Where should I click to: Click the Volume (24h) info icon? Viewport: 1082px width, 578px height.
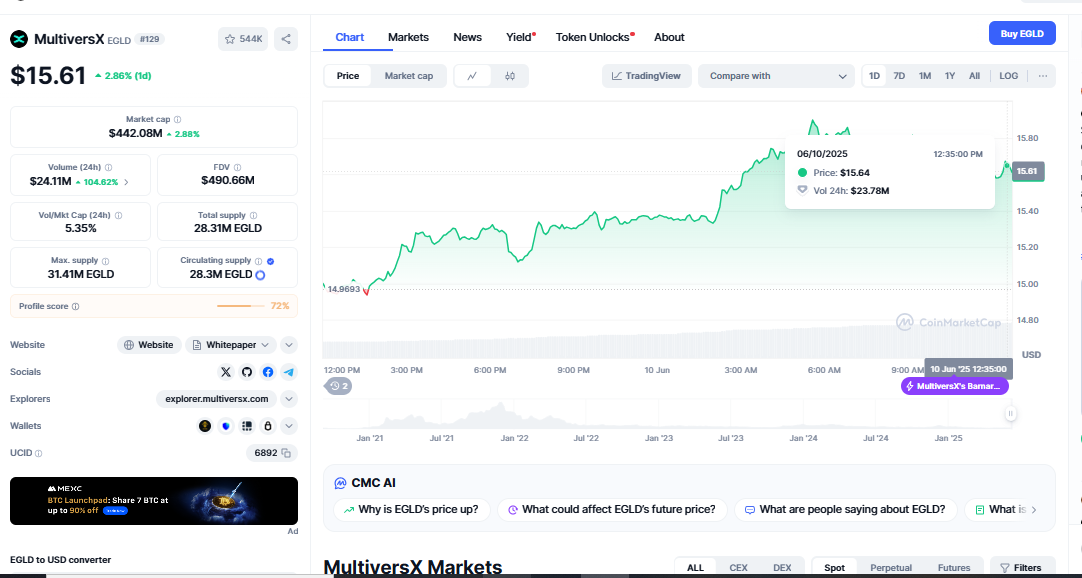pyautogui.click(x=109, y=168)
